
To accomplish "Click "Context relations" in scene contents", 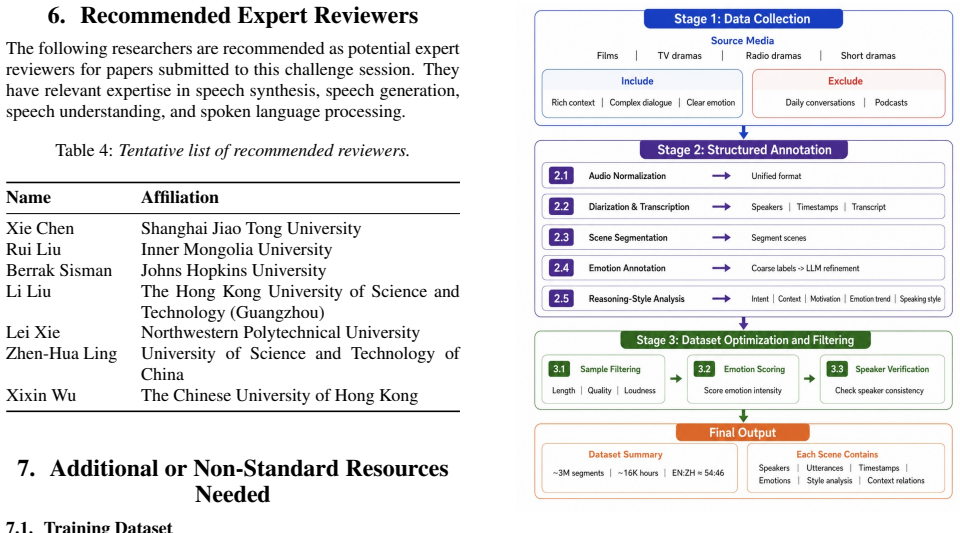I will pyautogui.click(x=896, y=480).
